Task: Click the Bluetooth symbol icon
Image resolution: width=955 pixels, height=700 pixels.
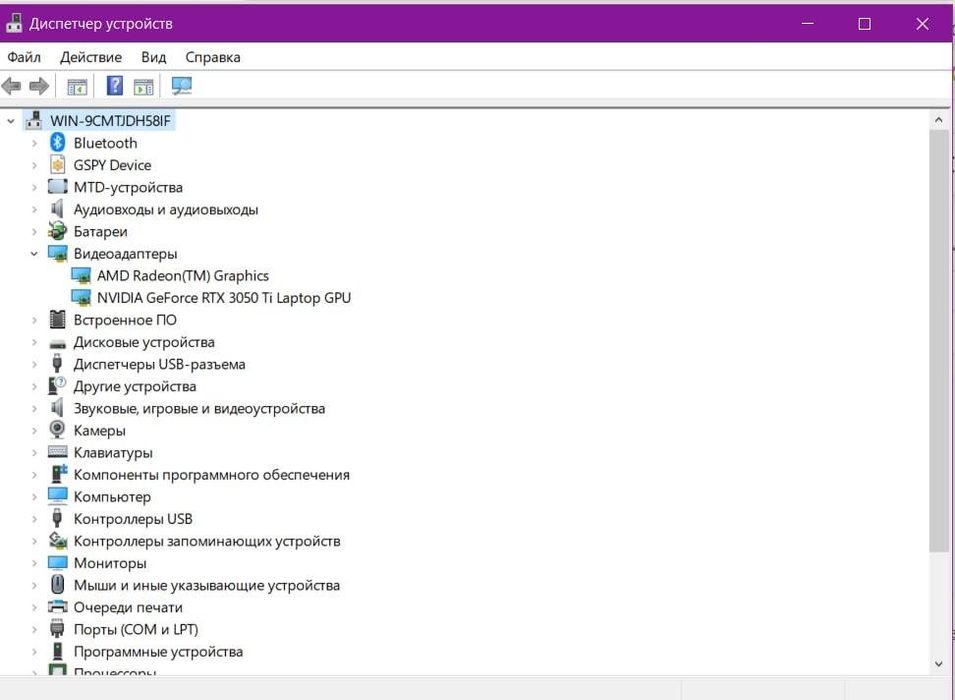Action: point(57,143)
